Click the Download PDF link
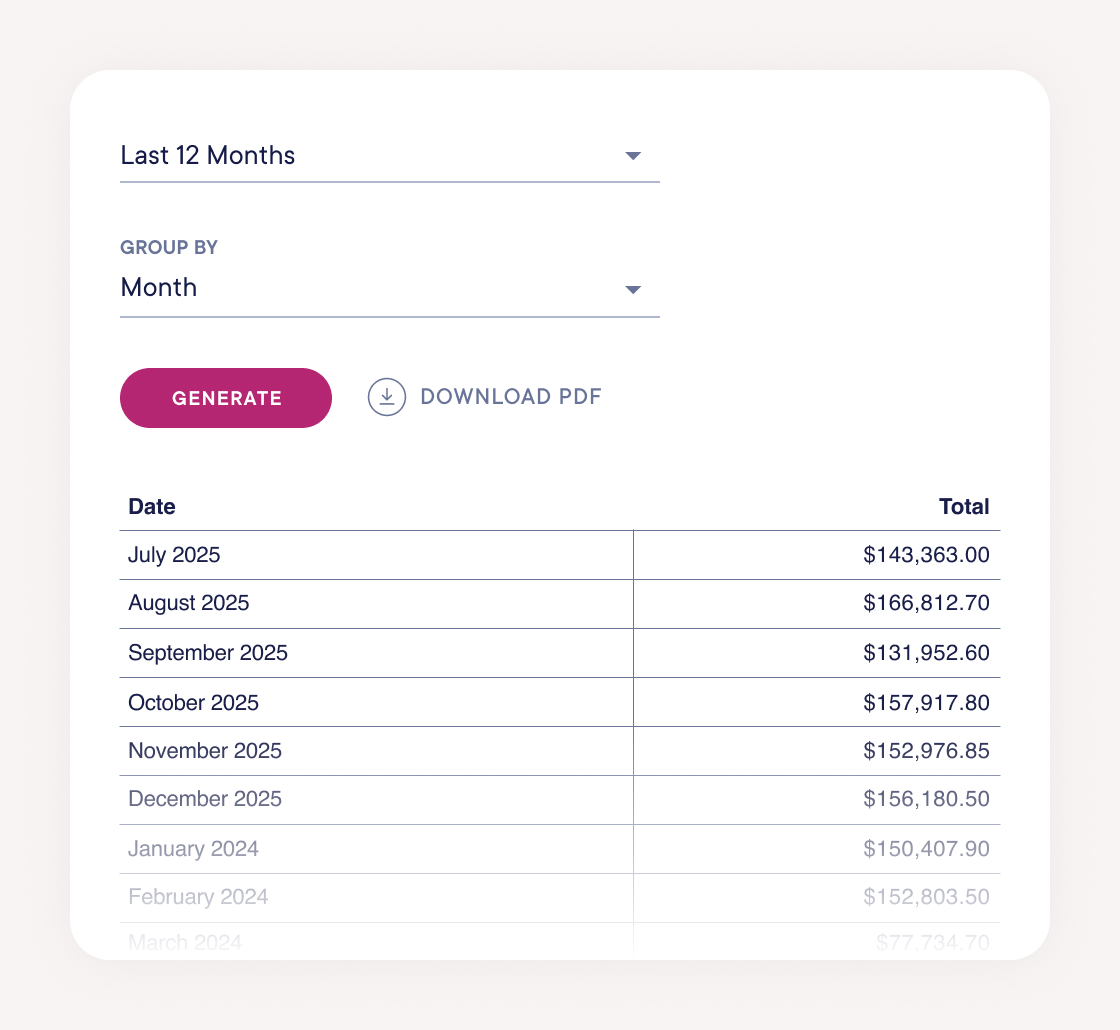 coord(510,396)
